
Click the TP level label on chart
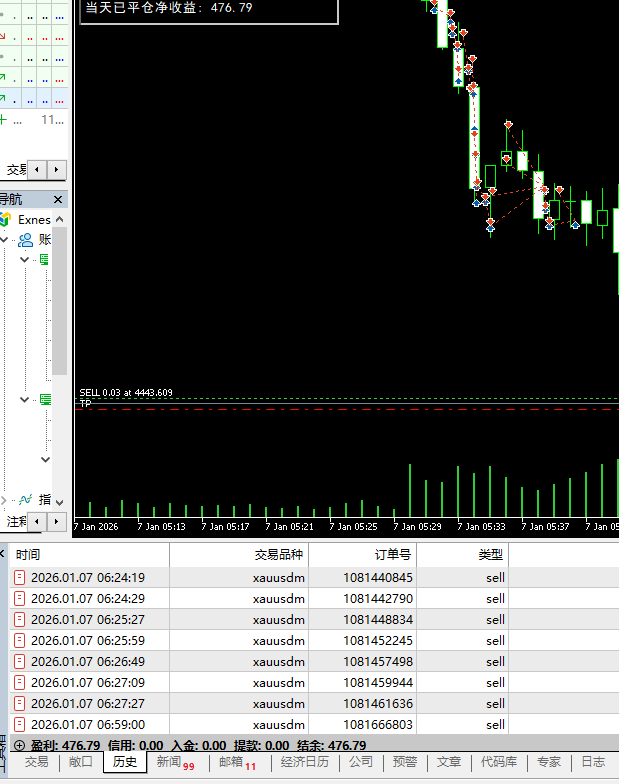(86, 403)
